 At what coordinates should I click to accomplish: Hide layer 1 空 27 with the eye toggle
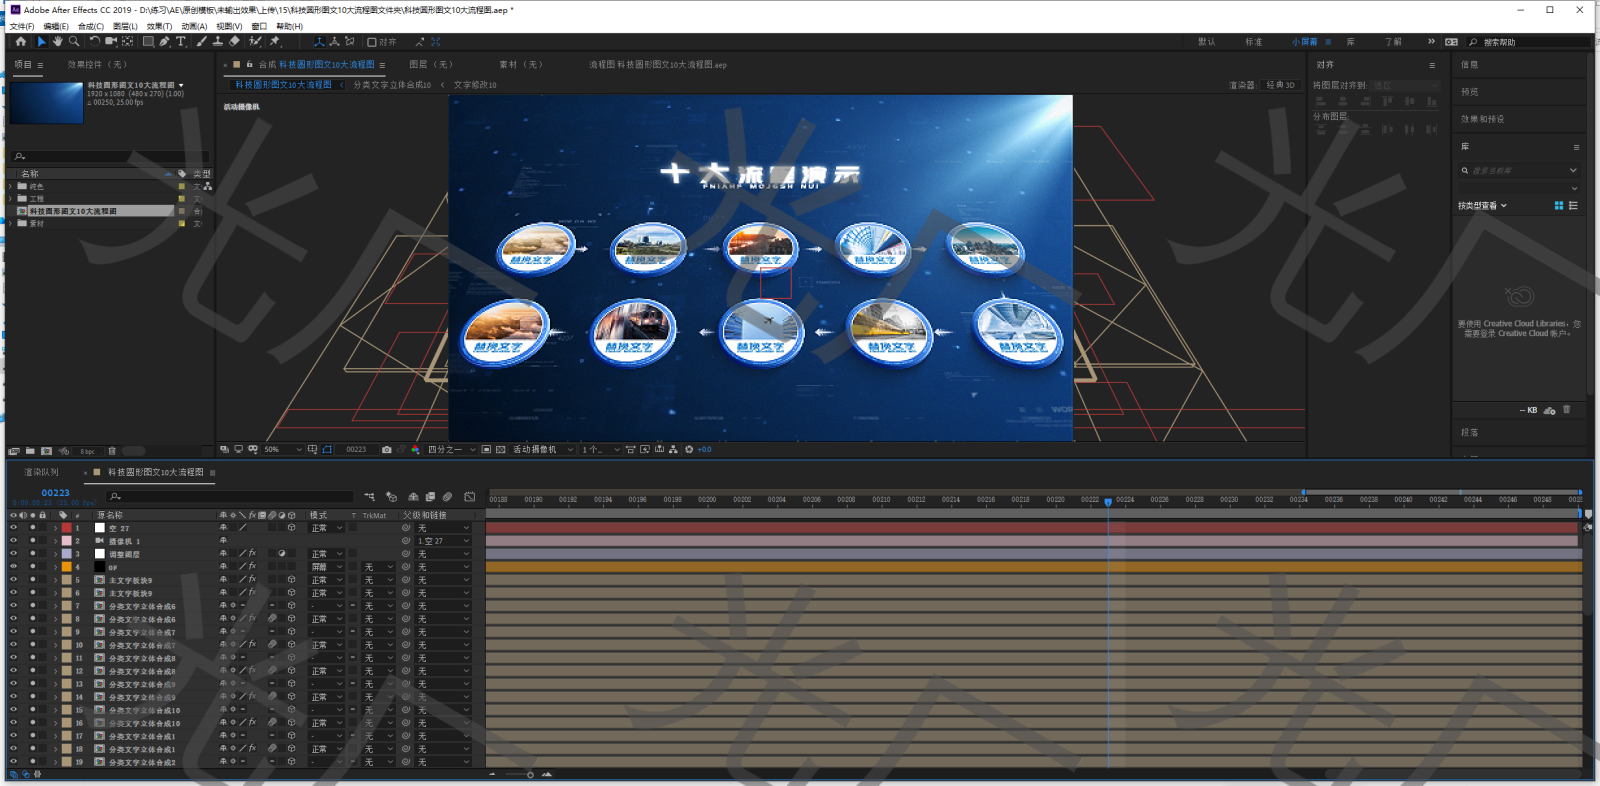click(x=13, y=528)
